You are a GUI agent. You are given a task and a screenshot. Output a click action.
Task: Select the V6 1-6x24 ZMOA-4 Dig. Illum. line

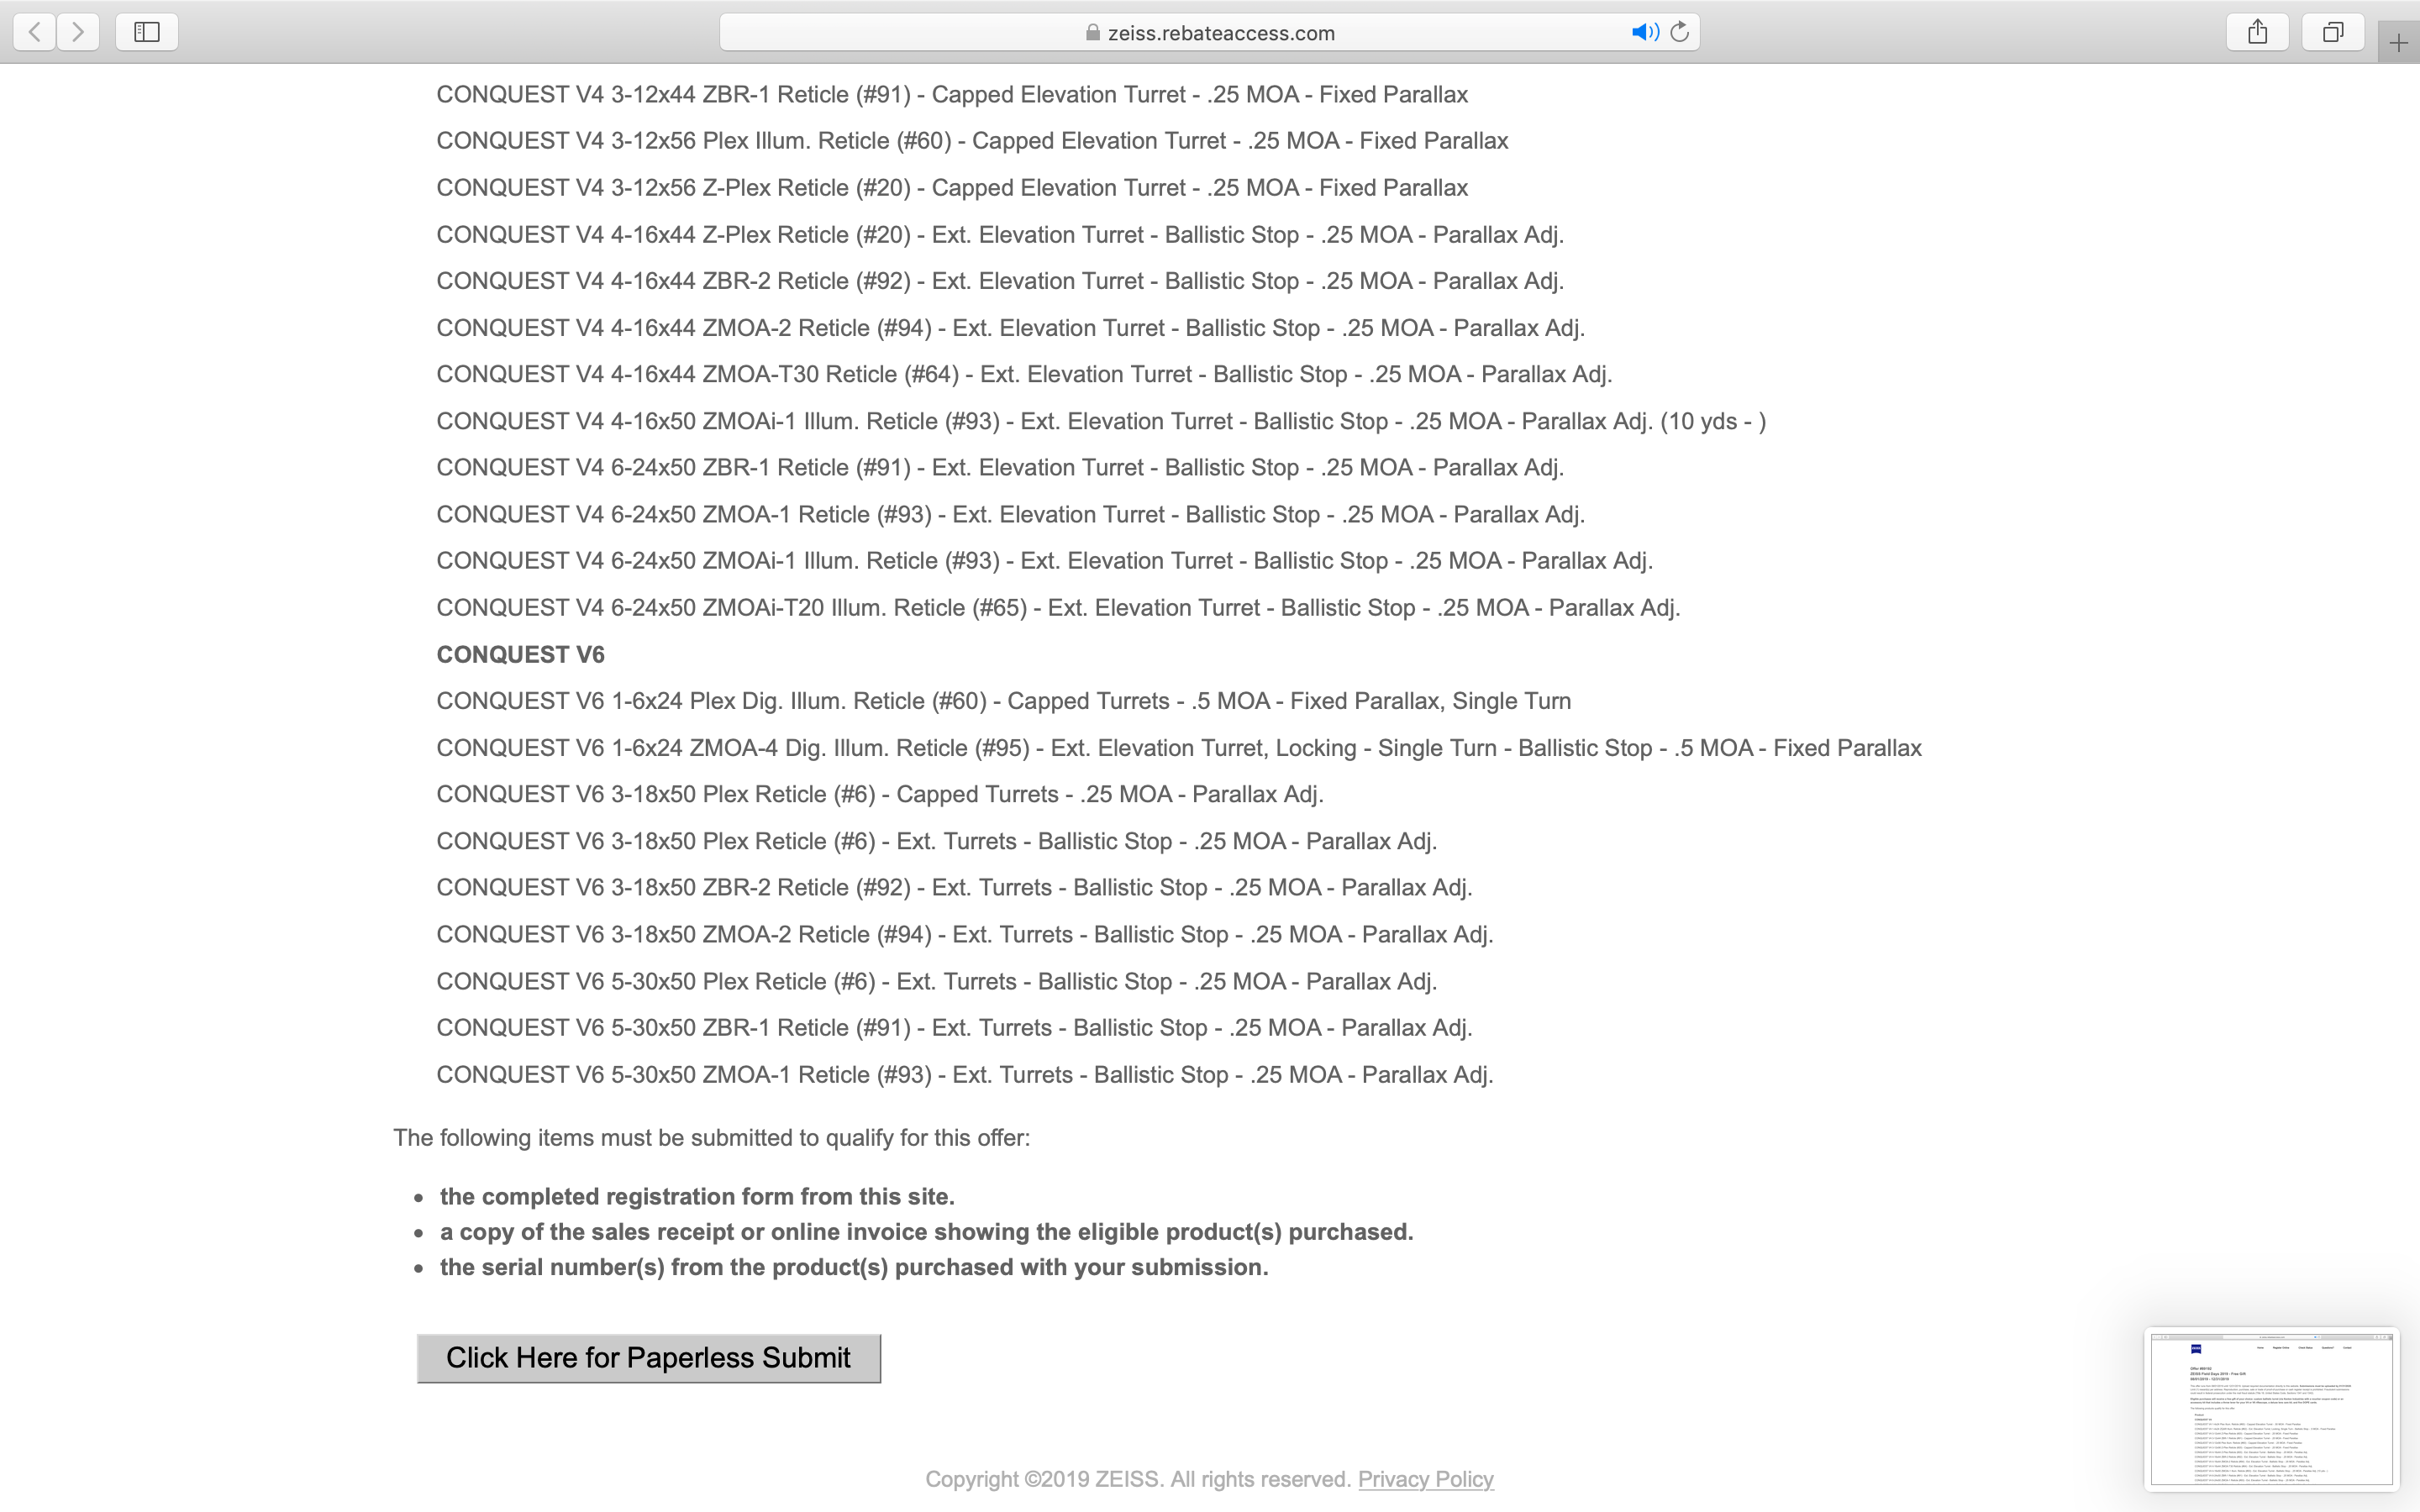click(1179, 748)
